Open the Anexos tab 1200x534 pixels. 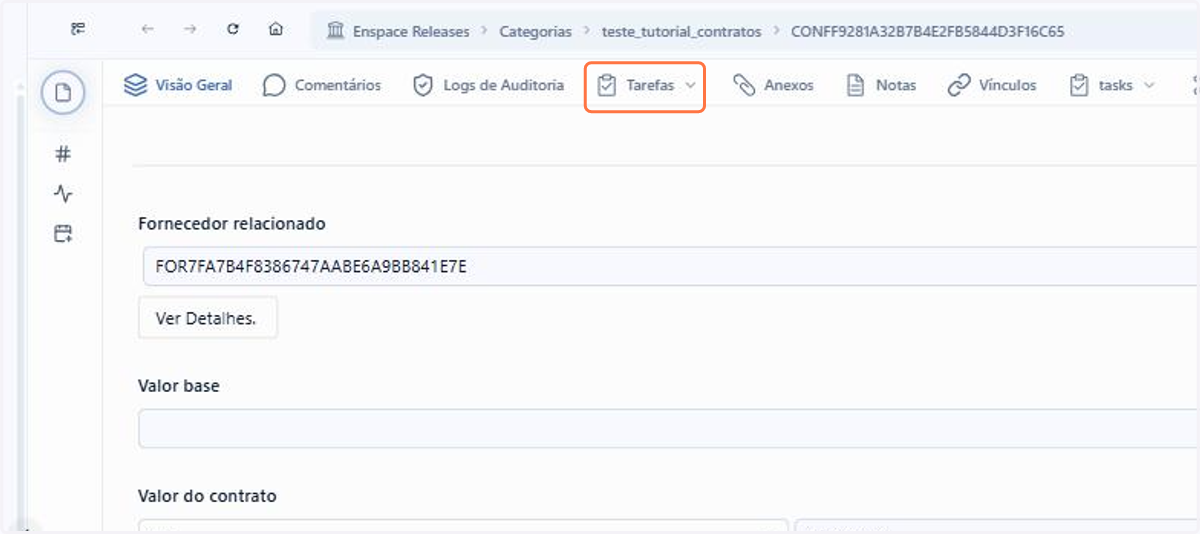pyautogui.click(x=773, y=85)
